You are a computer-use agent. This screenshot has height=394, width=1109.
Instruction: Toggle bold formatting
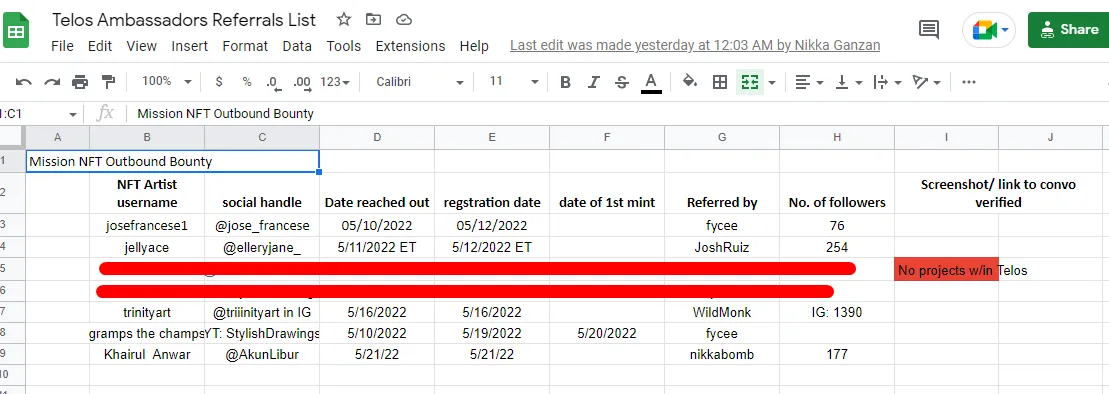(x=565, y=82)
